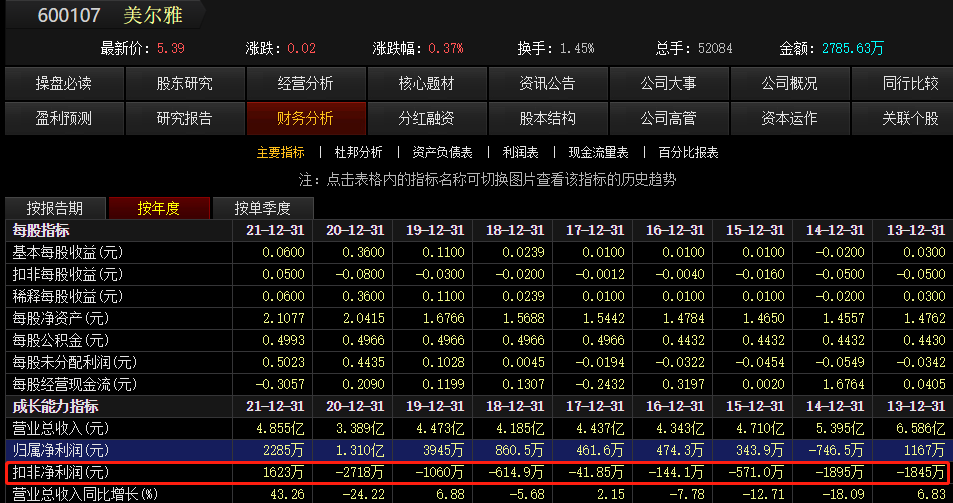Click the 稀释每股收益(元) indicator name
This screenshot has height=503, width=953.
point(68,296)
